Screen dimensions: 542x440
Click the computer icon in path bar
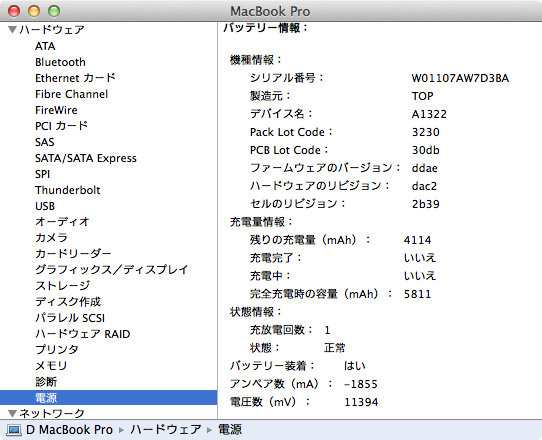click(x=14, y=430)
